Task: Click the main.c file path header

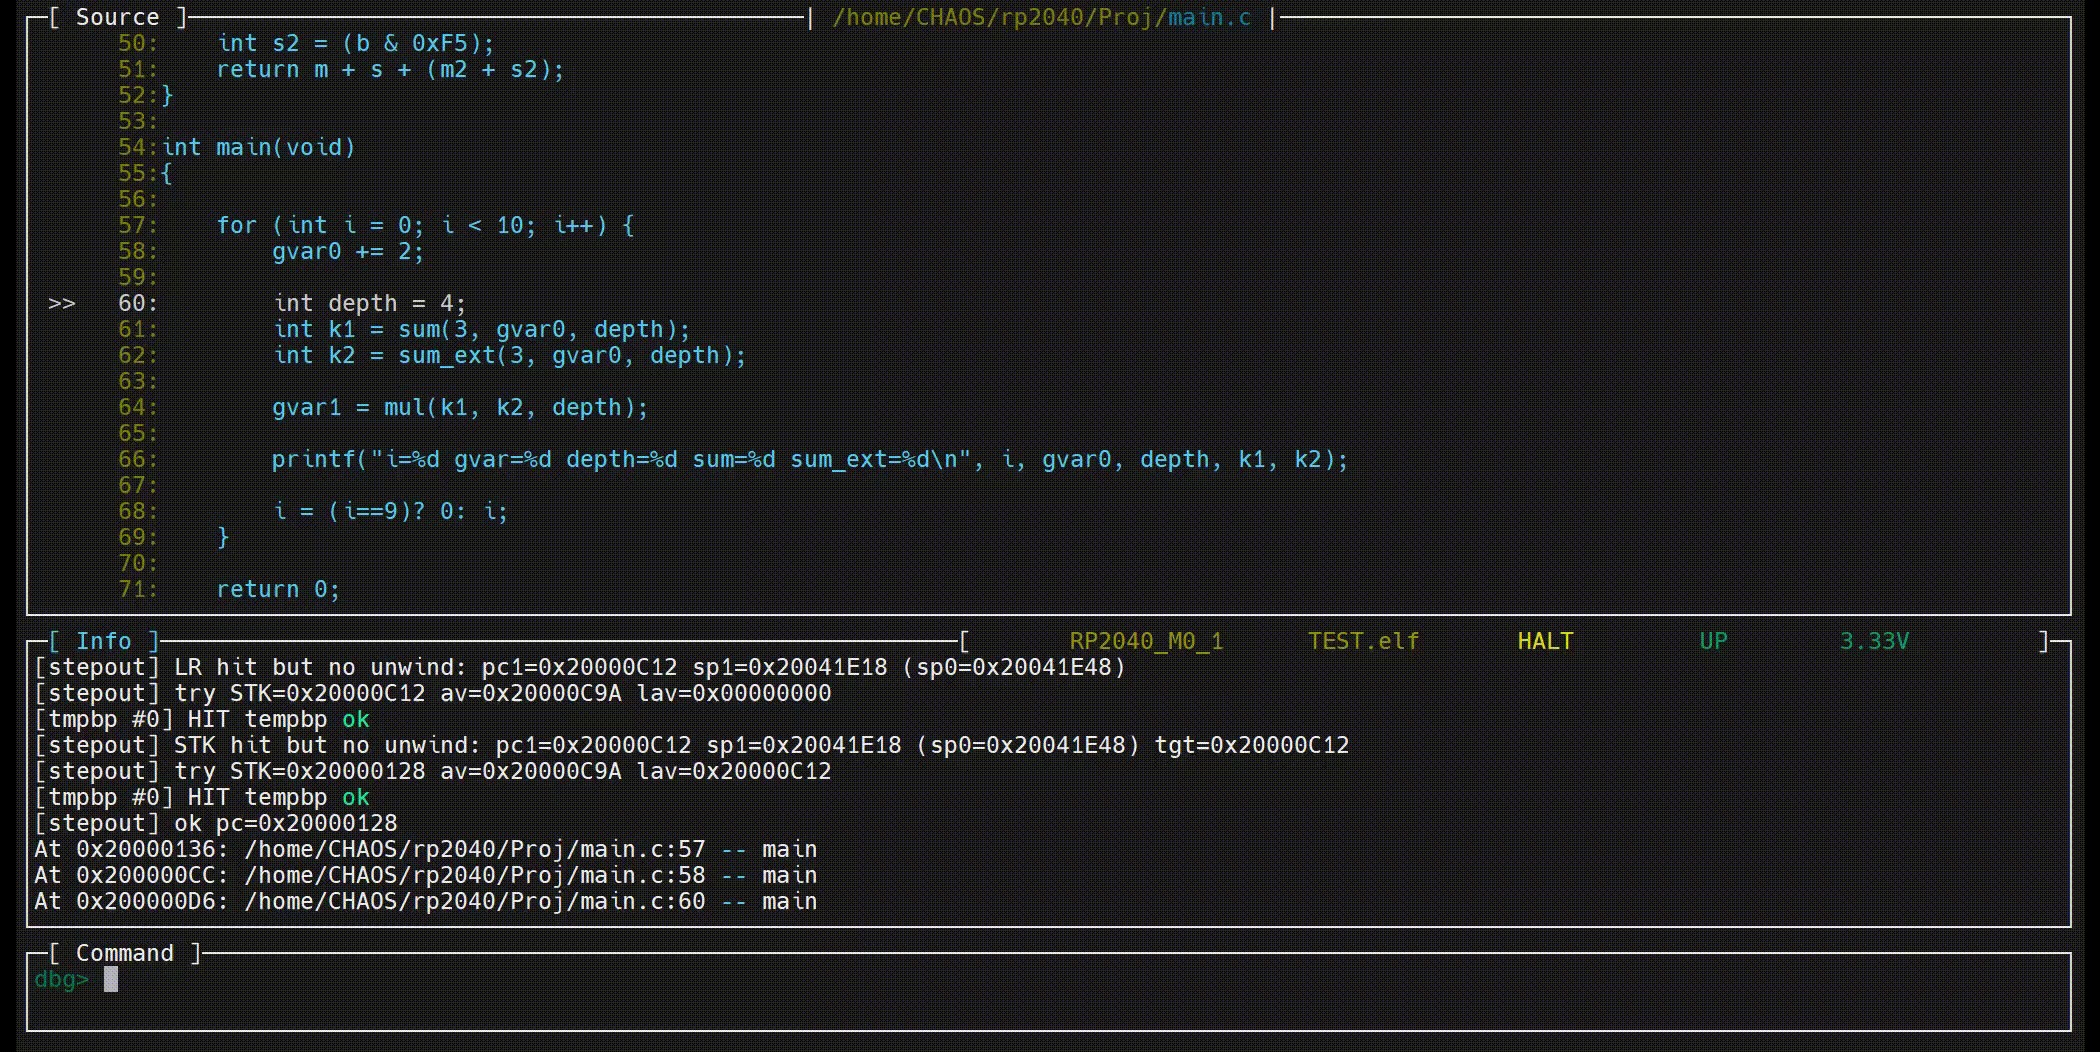Action: point(1041,17)
